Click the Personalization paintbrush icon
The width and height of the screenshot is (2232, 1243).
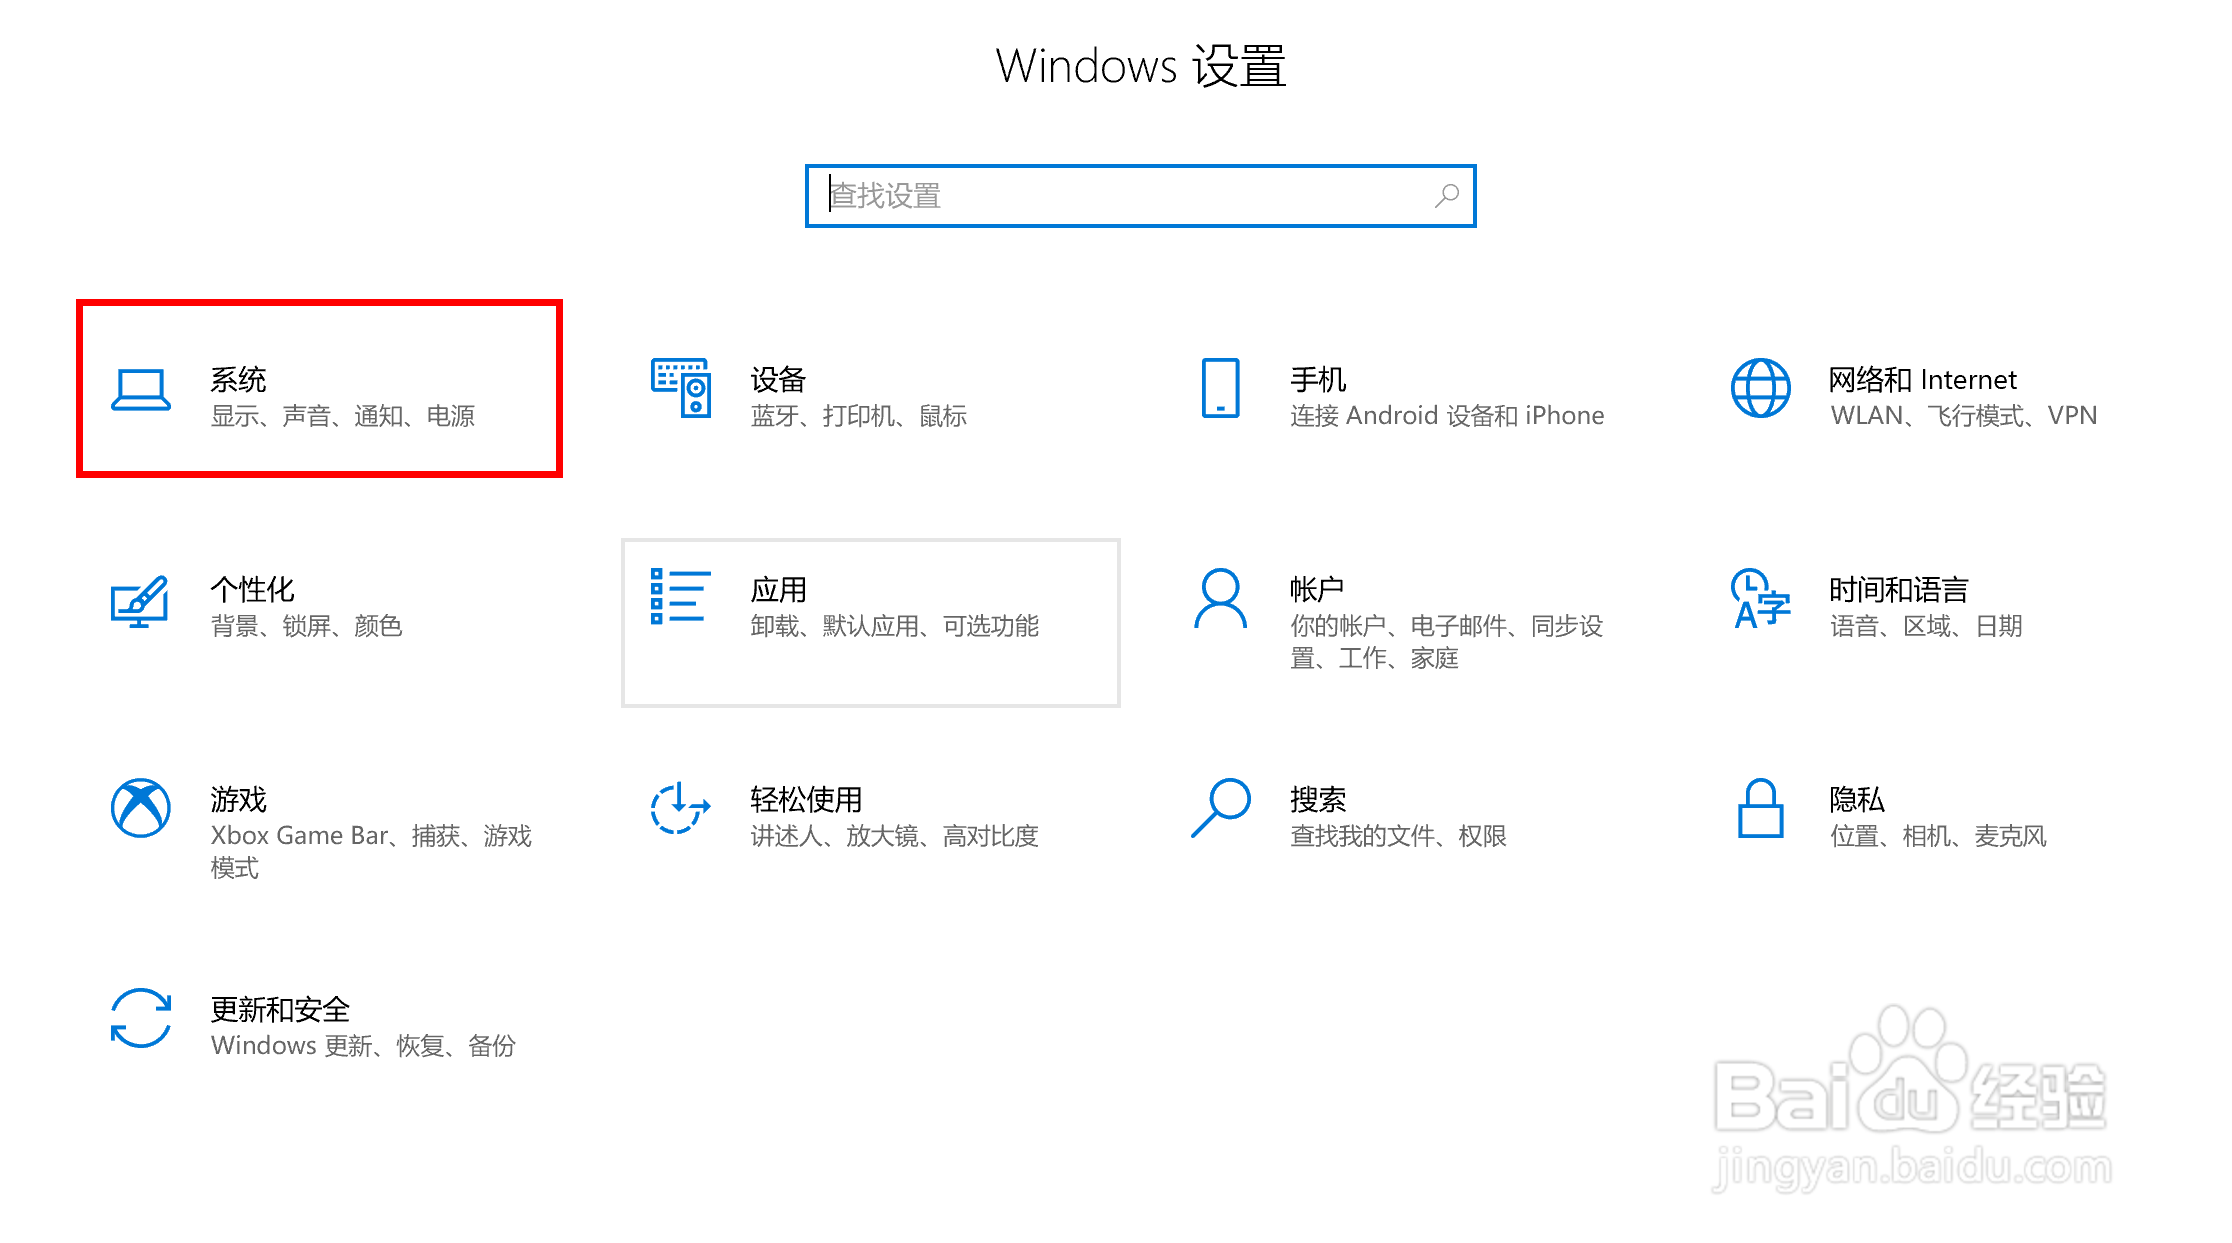tap(140, 601)
